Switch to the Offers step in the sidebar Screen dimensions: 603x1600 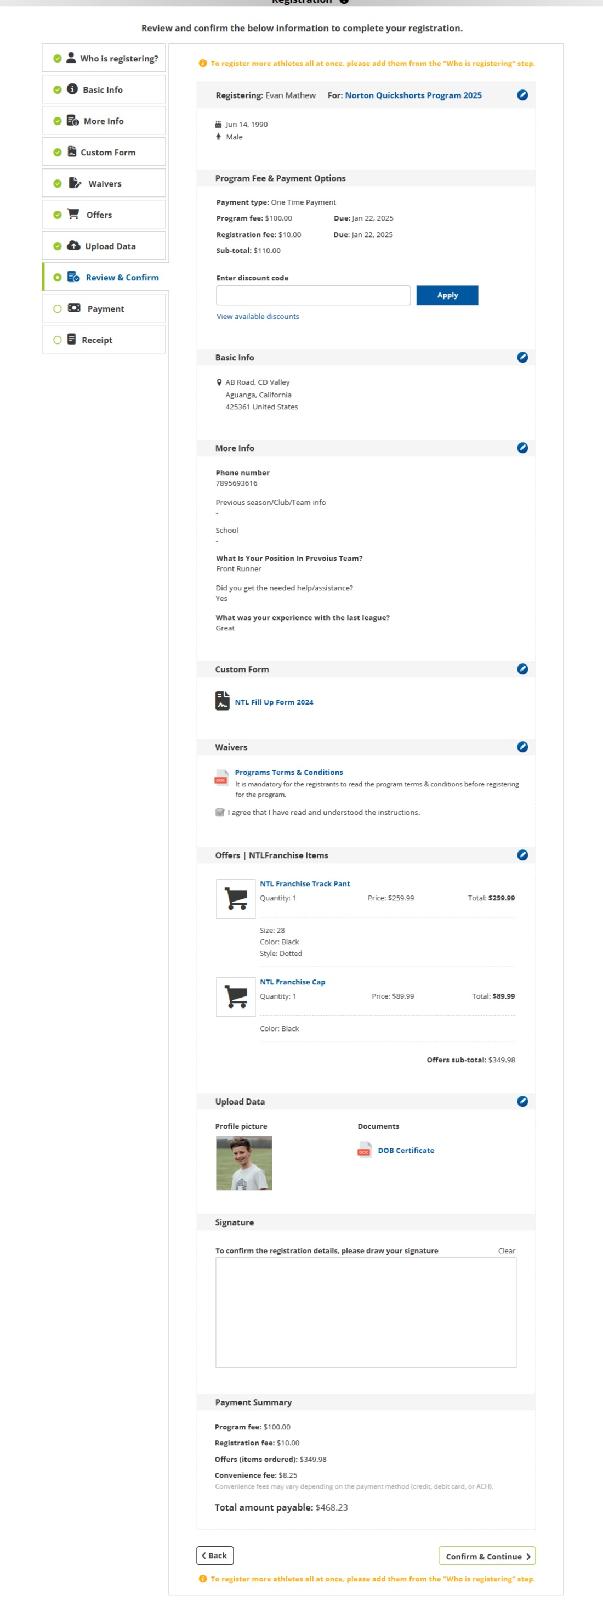(104, 215)
